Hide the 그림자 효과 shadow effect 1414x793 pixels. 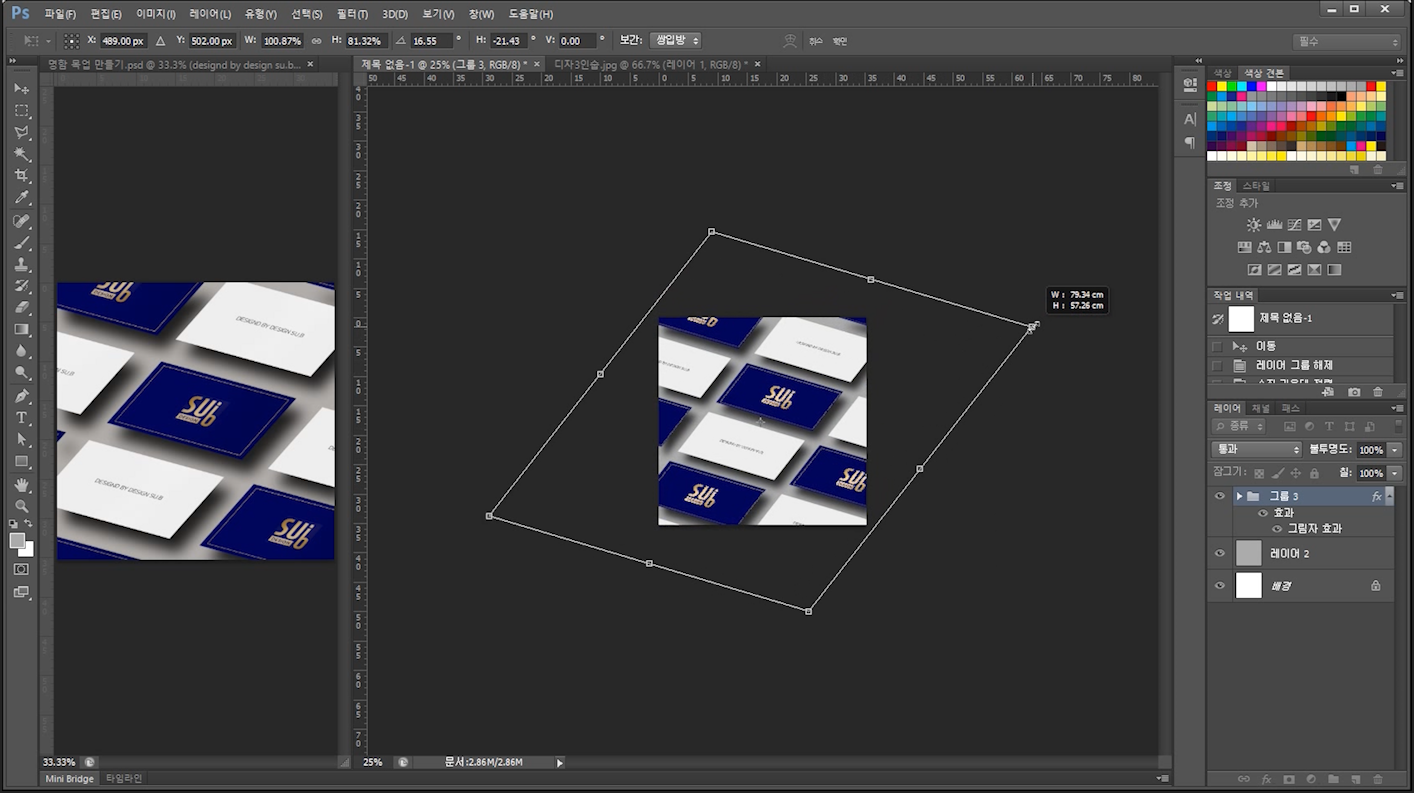pyautogui.click(x=1277, y=528)
